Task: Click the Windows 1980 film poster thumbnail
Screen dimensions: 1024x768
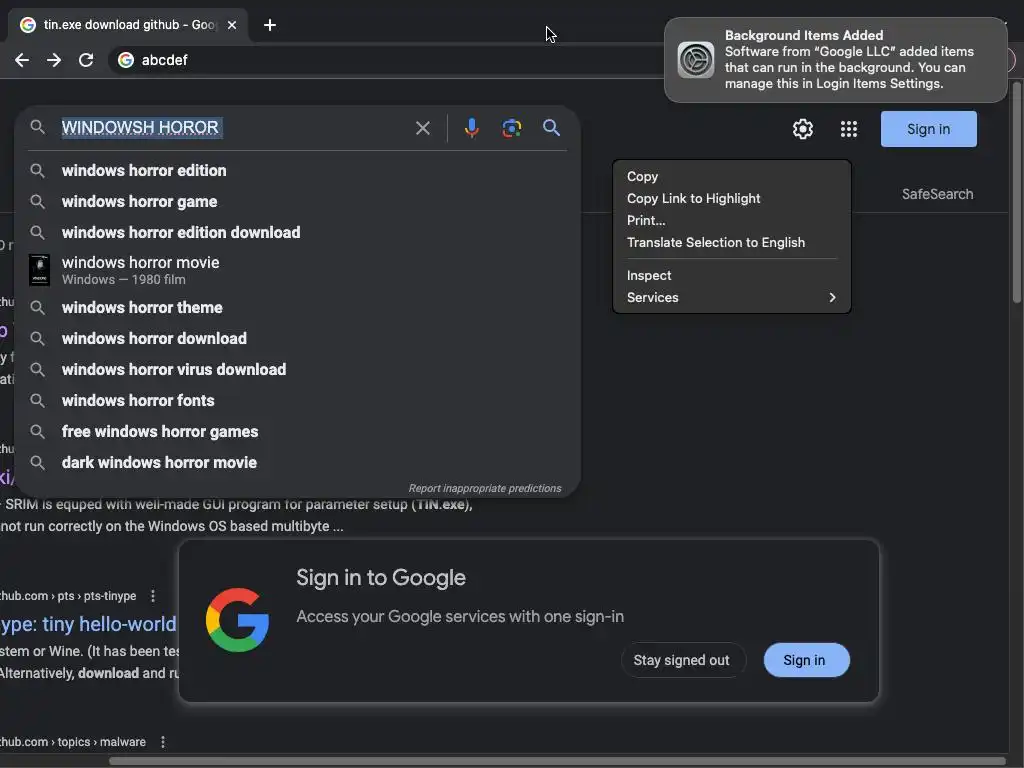Action: click(39, 270)
